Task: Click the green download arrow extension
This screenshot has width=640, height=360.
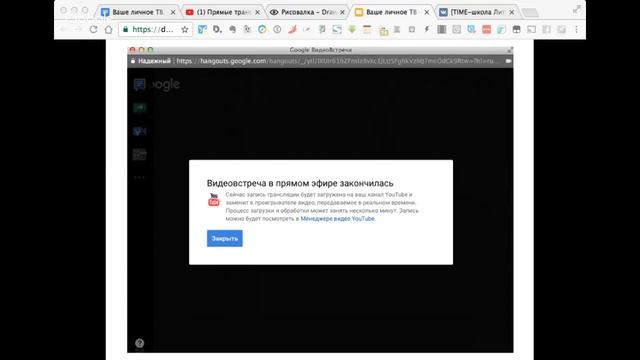Action: [x=352, y=29]
